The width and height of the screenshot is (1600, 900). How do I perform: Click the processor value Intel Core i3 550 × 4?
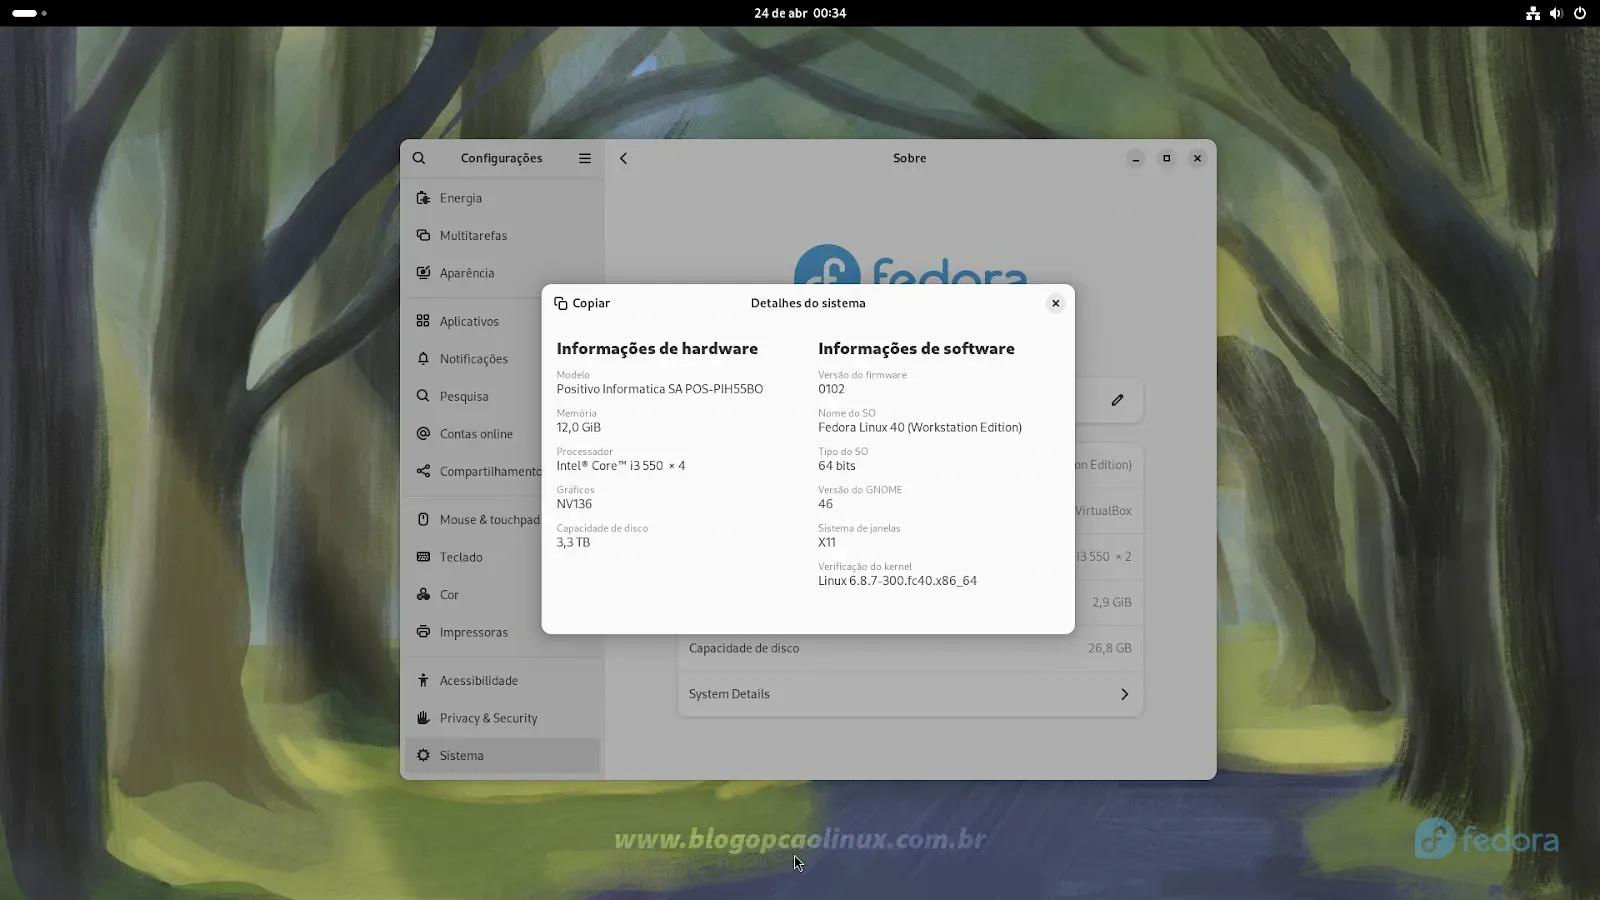[x=621, y=465]
